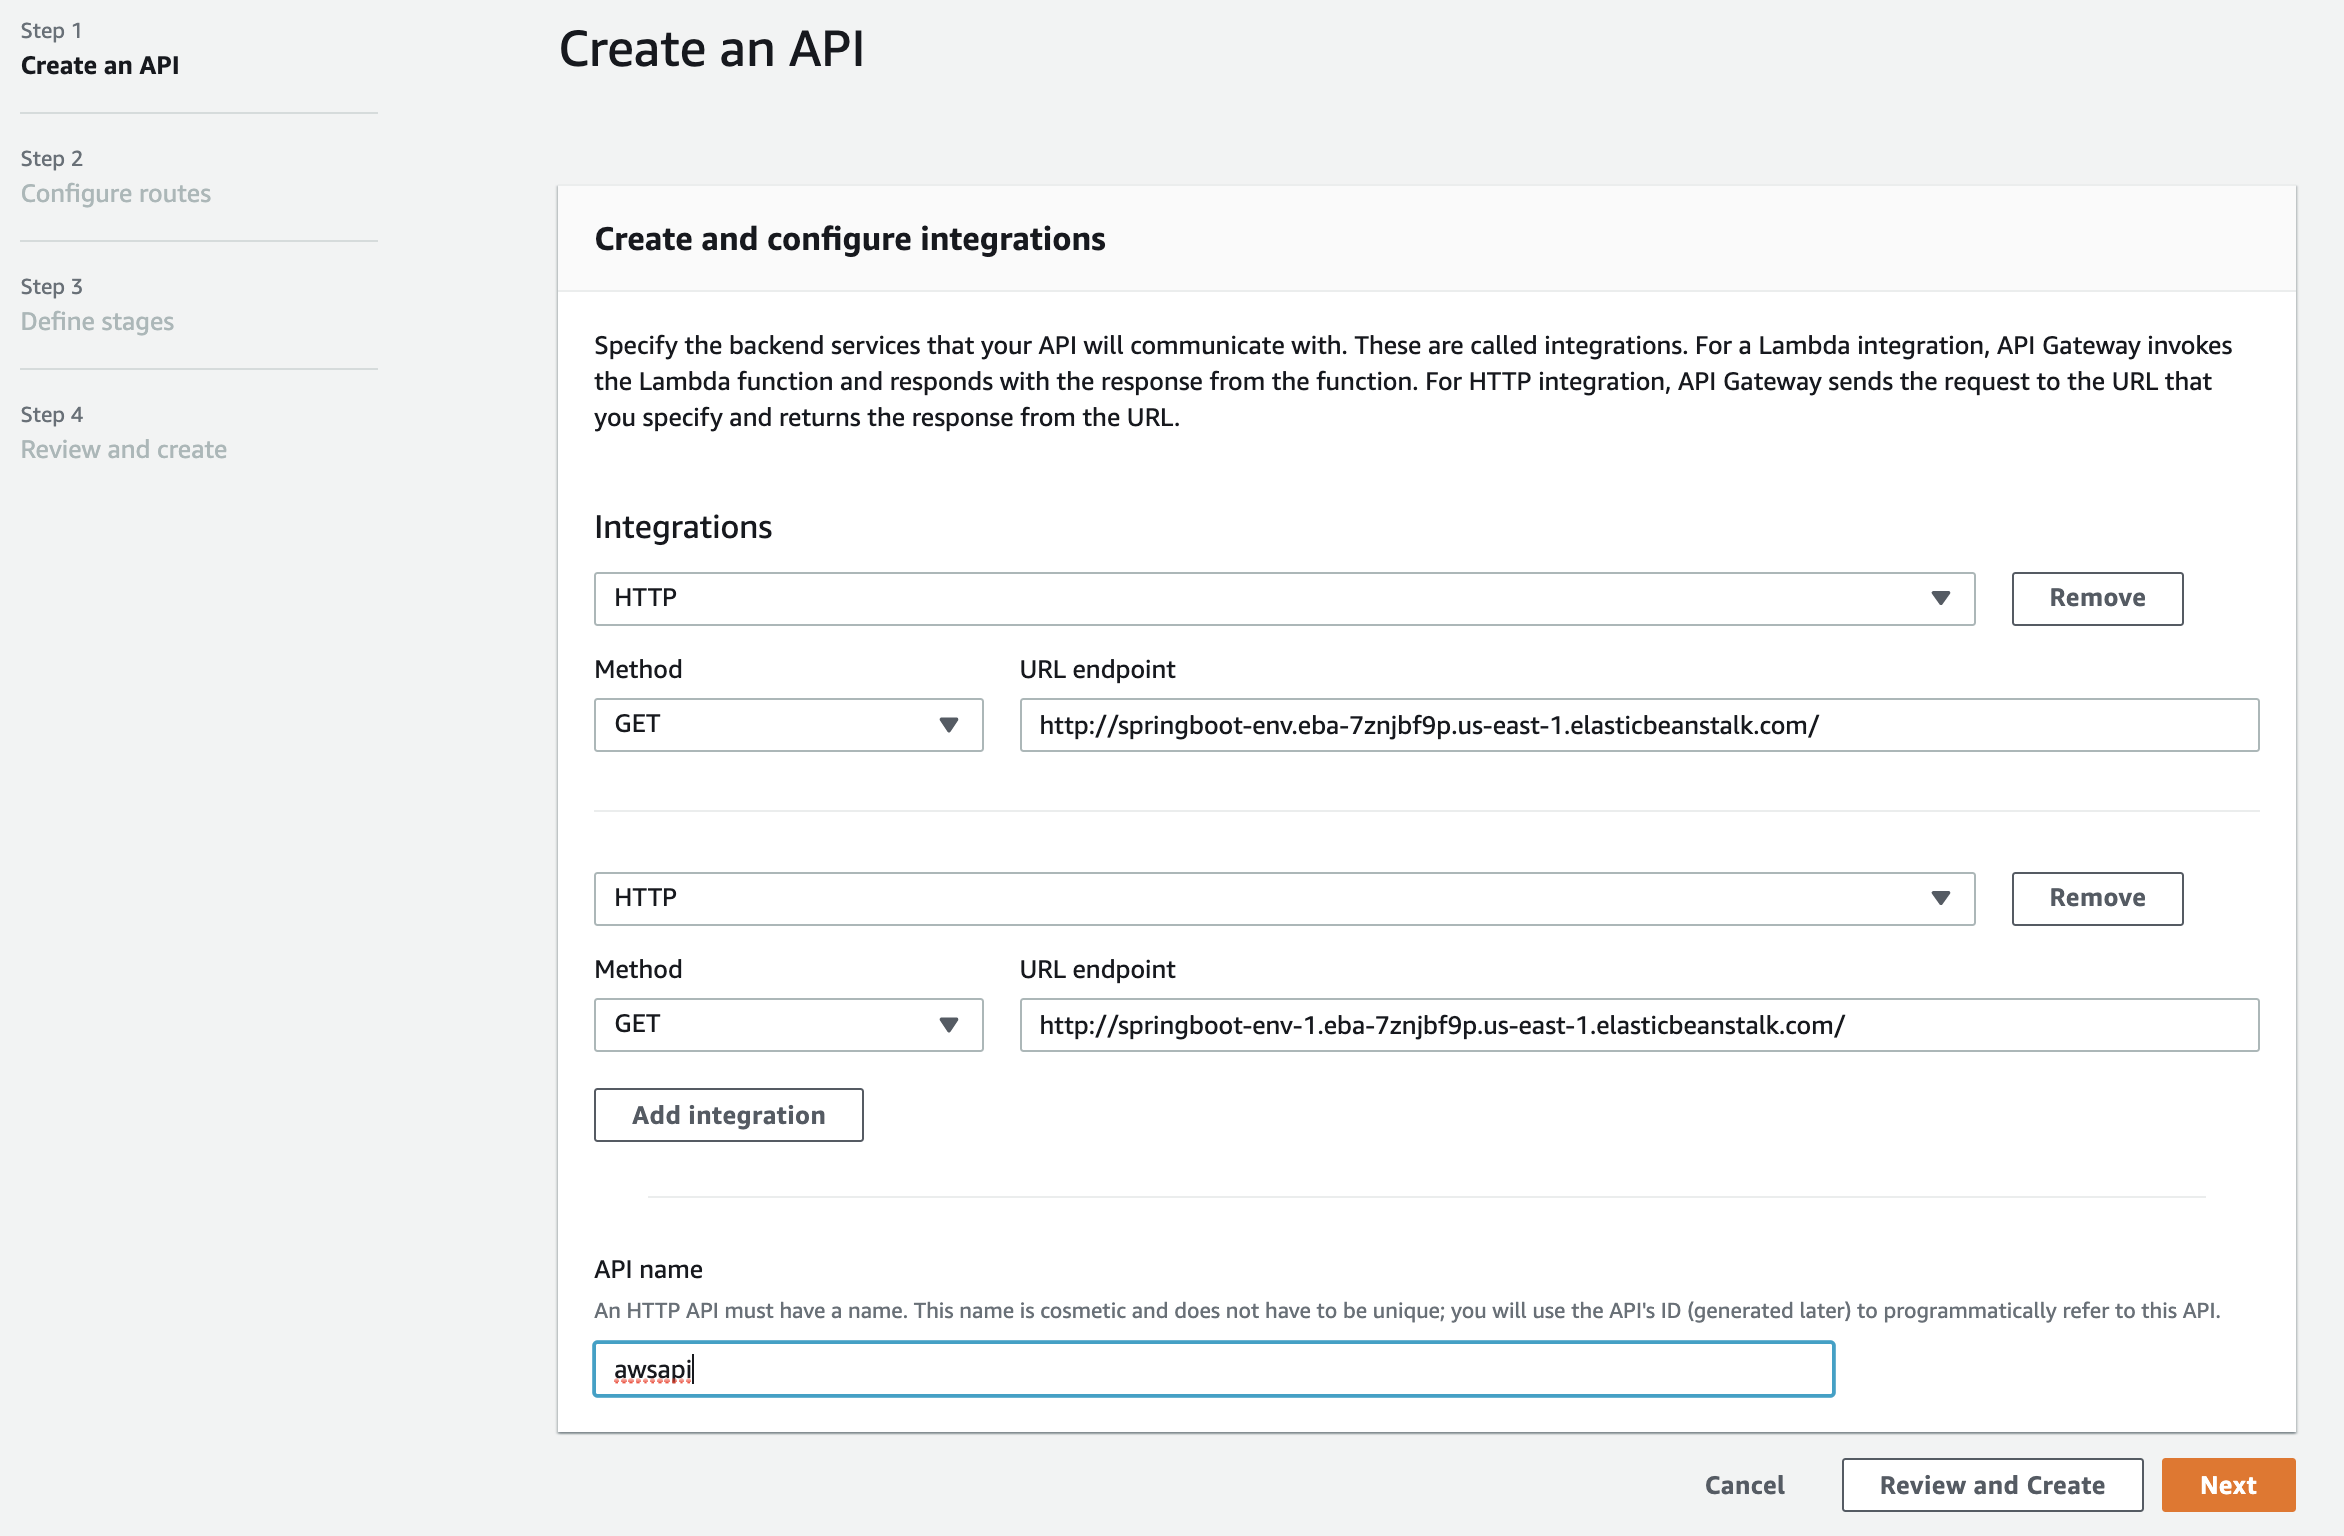This screenshot has height=1536, width=2344.
Task: Remove the second HTTP integration
Action: pos(2096,898)
